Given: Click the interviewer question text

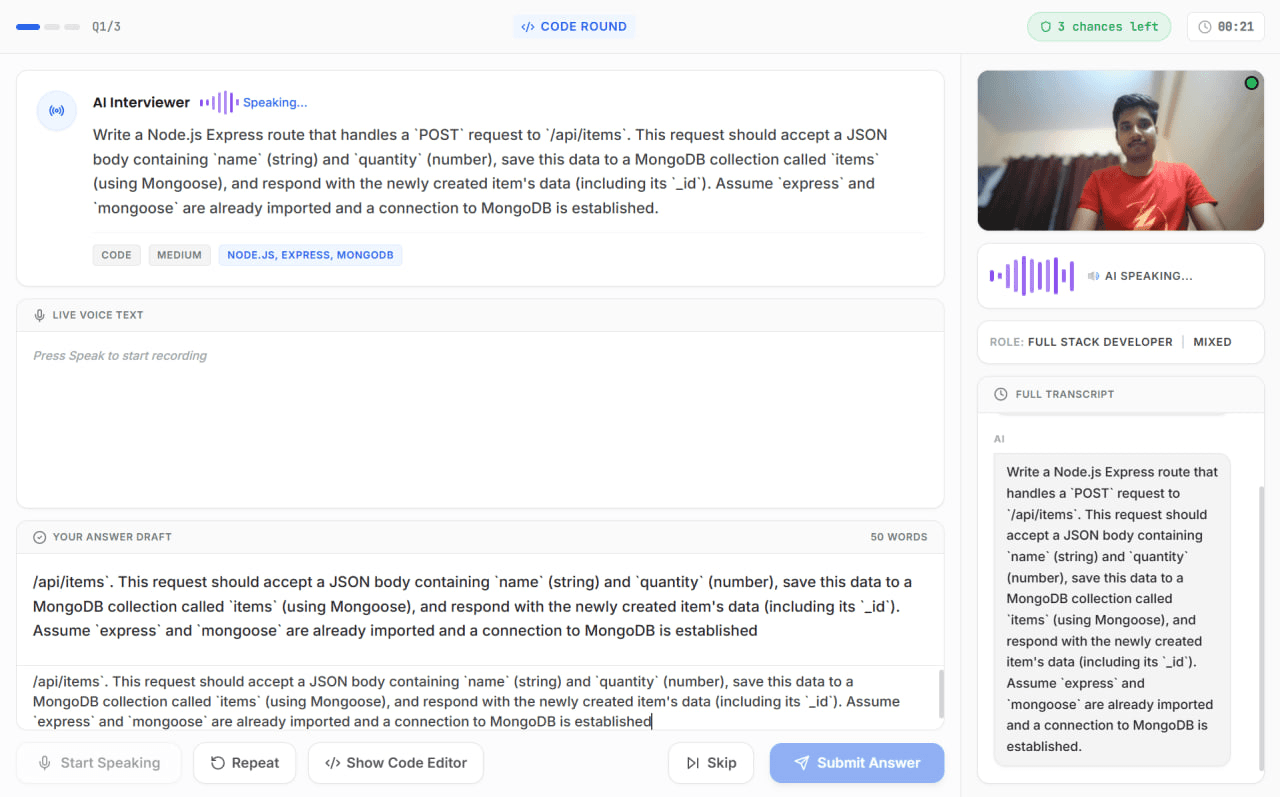Looking at the screenshot, I should tap(490, 171).
